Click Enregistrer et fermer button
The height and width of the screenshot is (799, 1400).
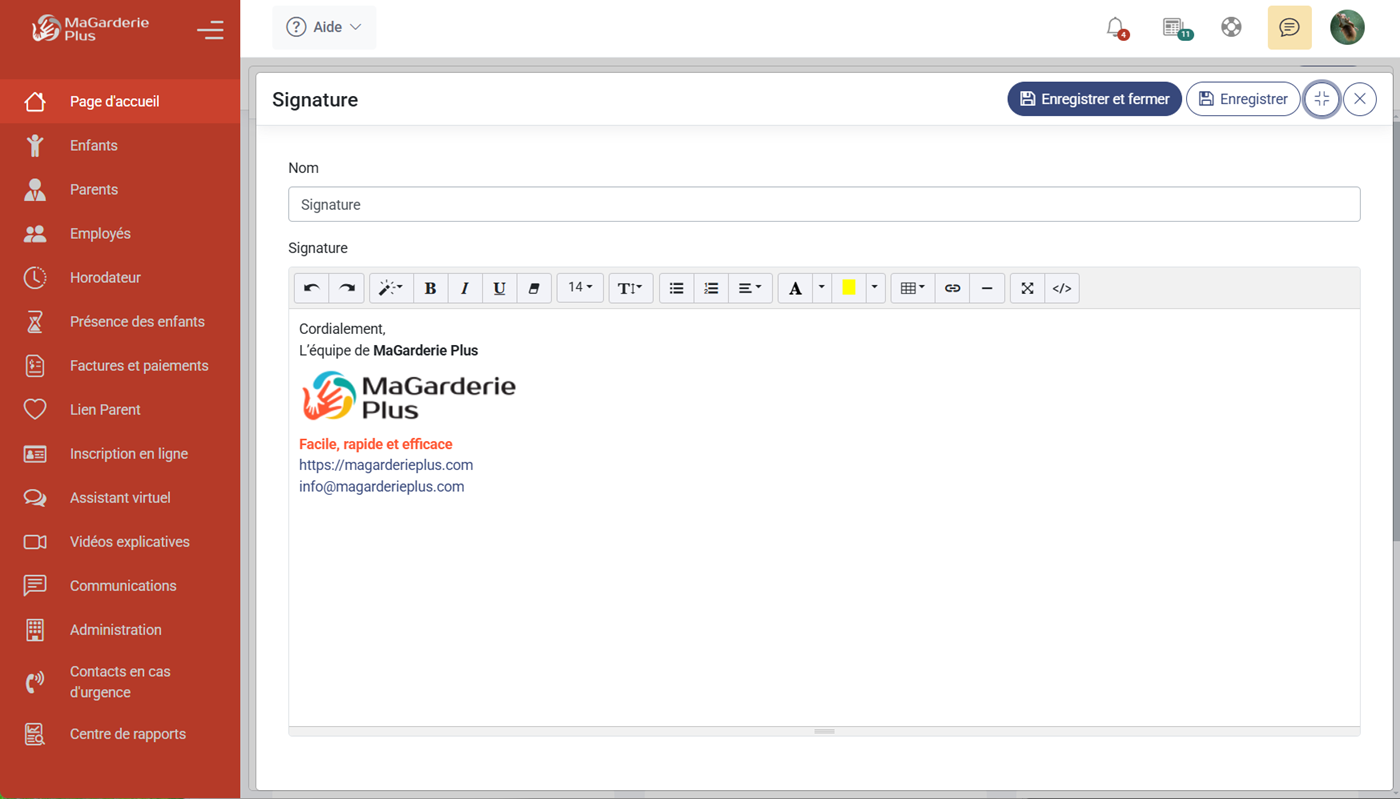click(1094, 99)
